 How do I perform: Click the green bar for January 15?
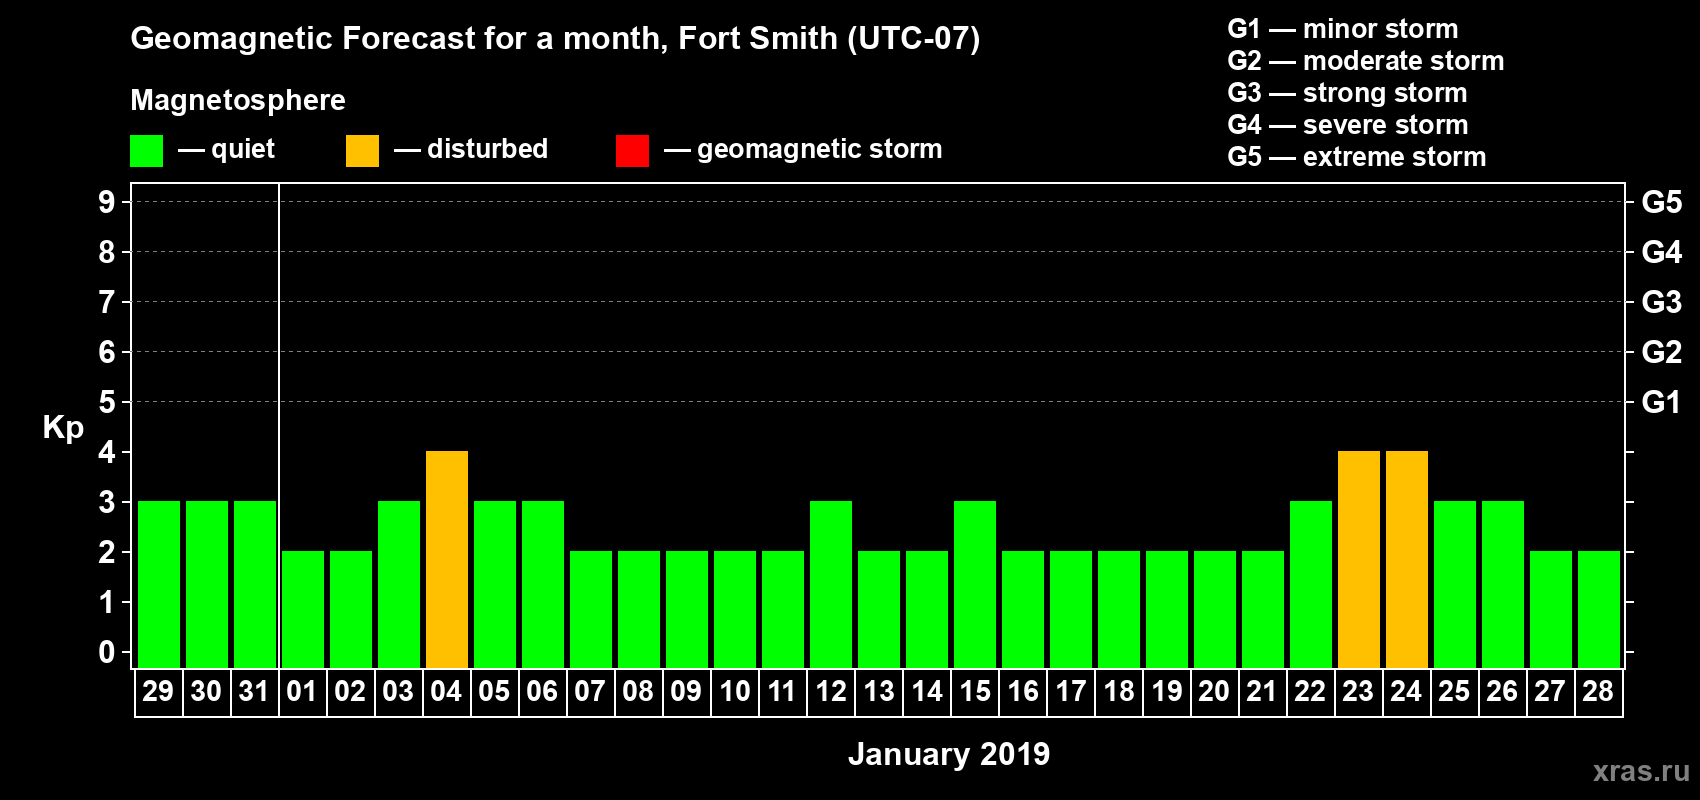coord(975,585)
